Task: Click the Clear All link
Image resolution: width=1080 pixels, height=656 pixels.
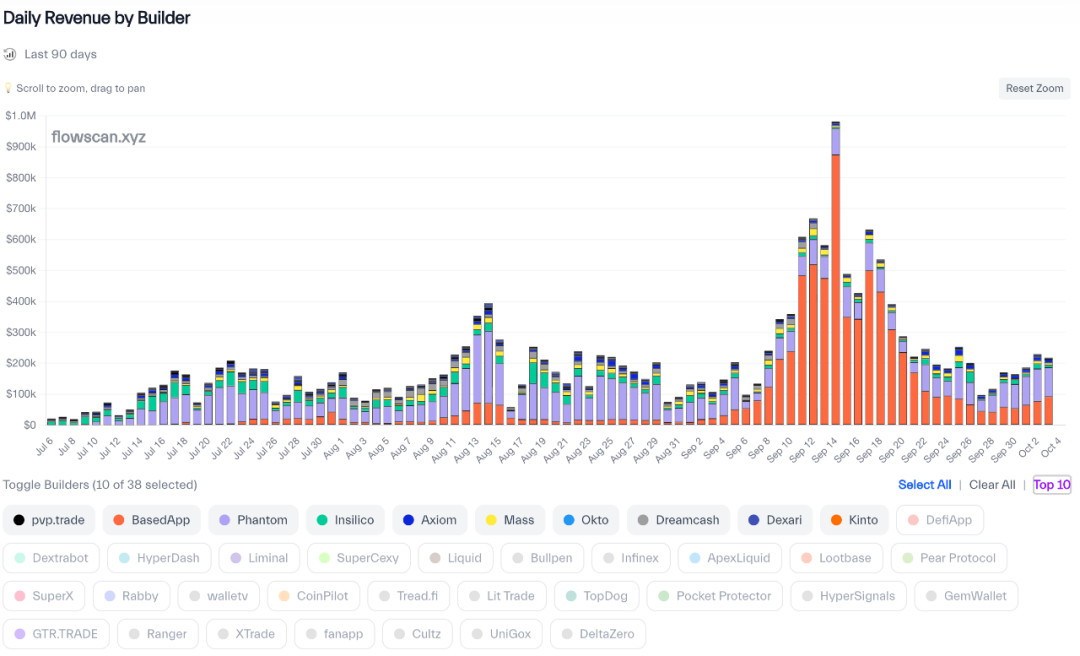Action: tap(992, 485)
